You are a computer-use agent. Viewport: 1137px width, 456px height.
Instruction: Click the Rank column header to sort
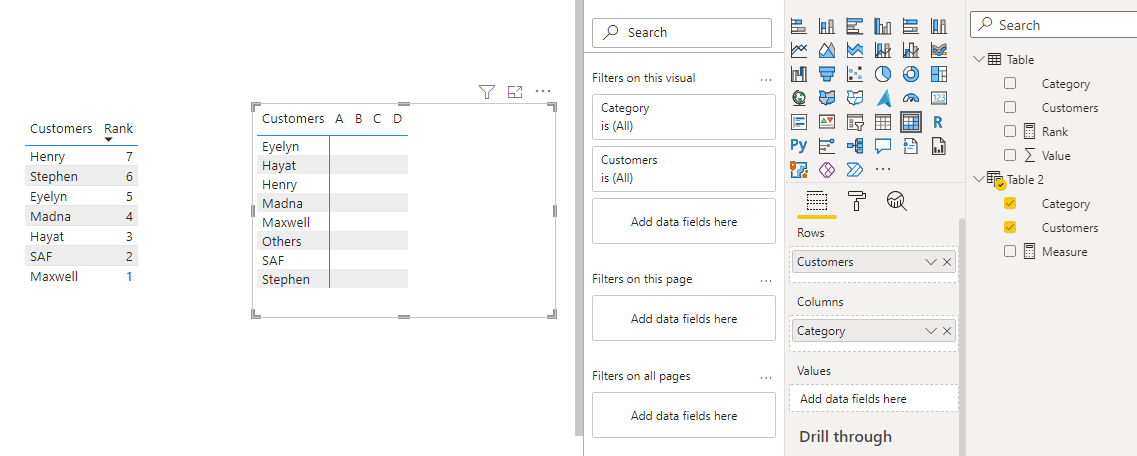[118, 128]
